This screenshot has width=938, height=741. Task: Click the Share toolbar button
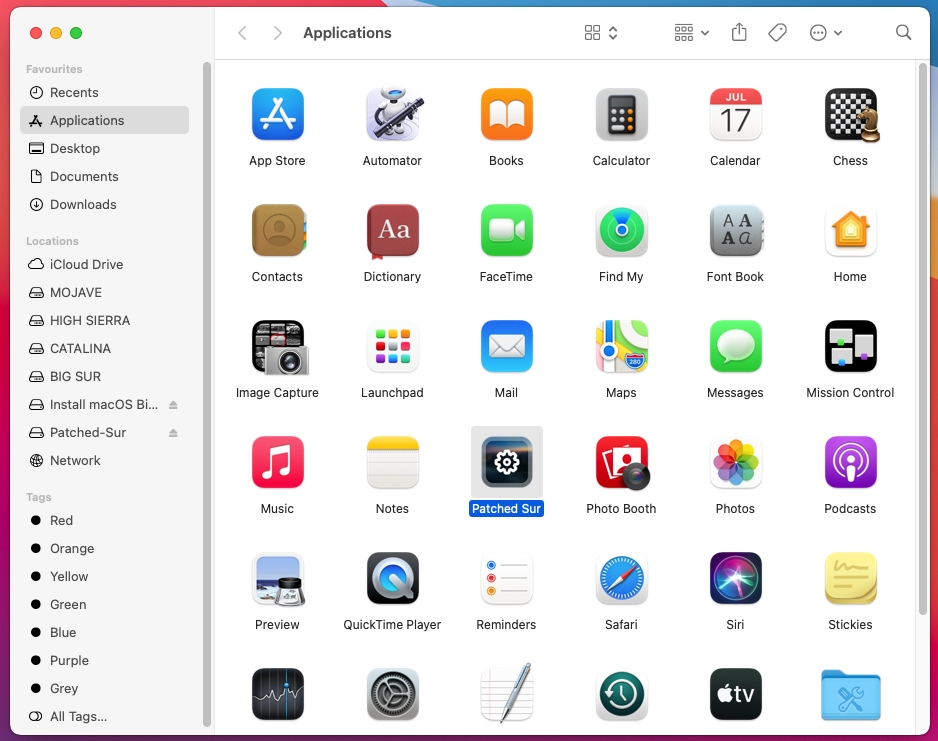(739, 32)
